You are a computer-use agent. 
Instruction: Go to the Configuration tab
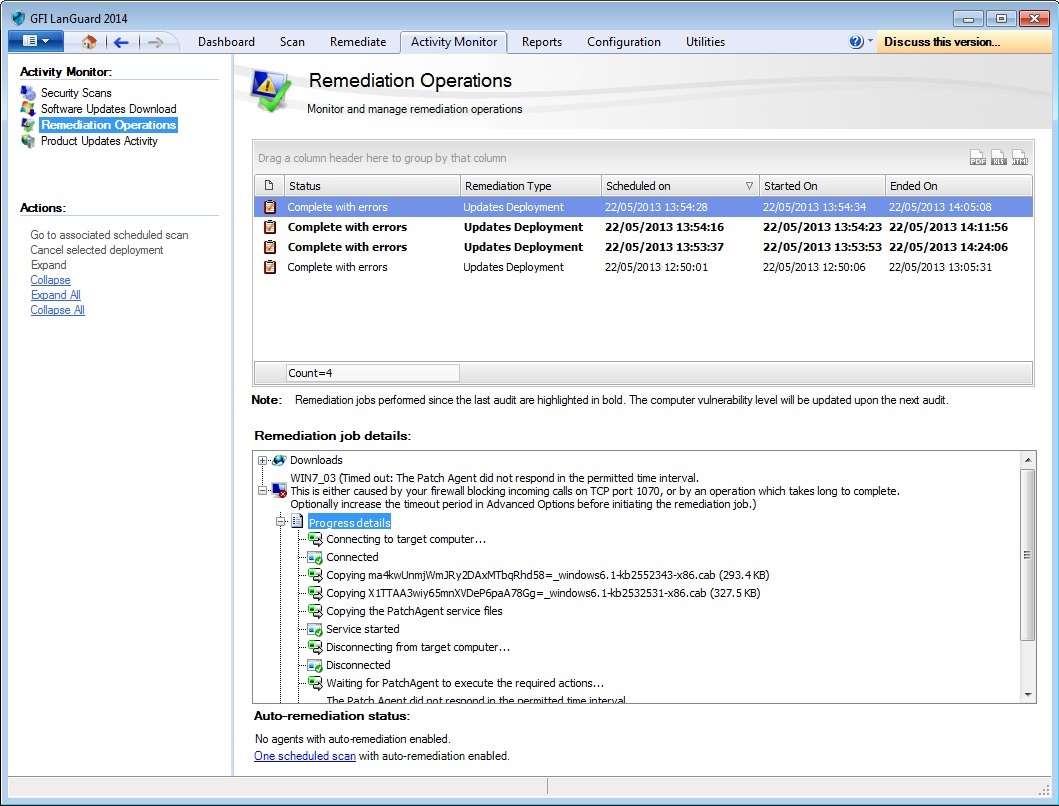tap(624, 42)
